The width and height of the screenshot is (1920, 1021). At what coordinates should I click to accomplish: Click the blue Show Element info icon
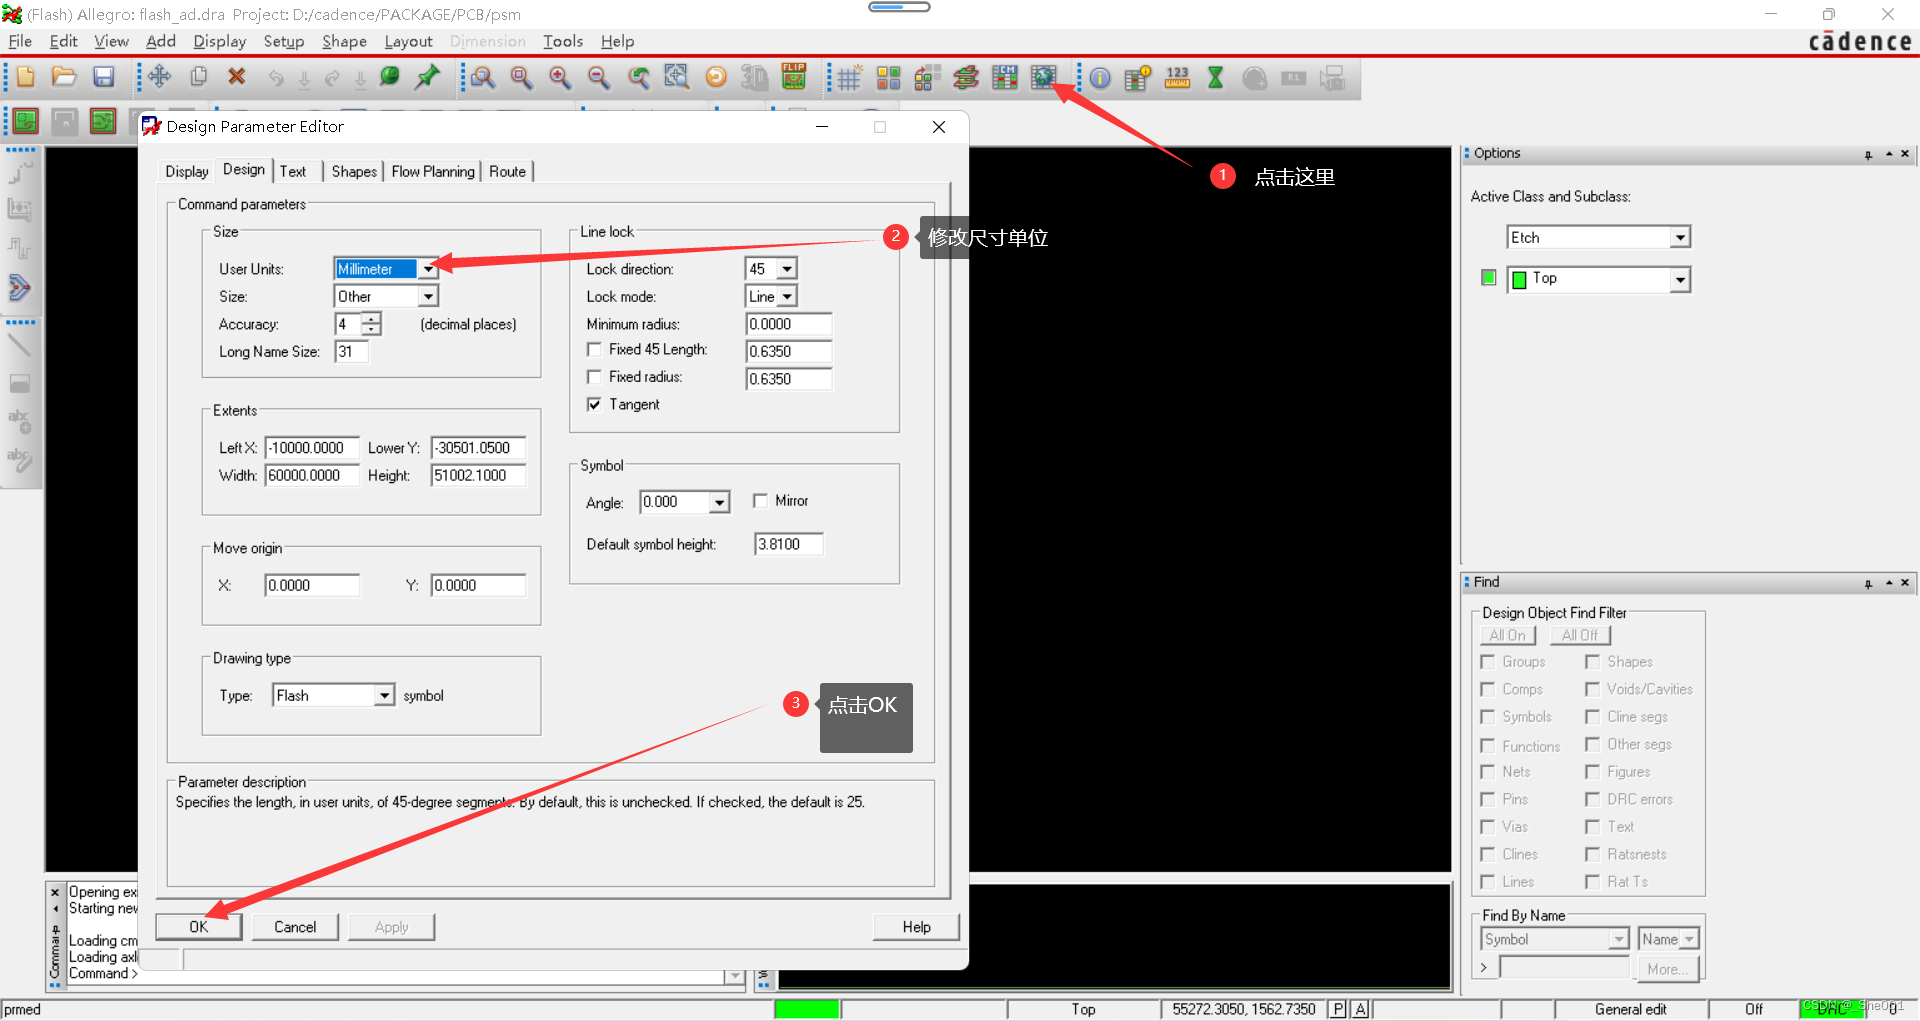click(x=1100, y=78)
